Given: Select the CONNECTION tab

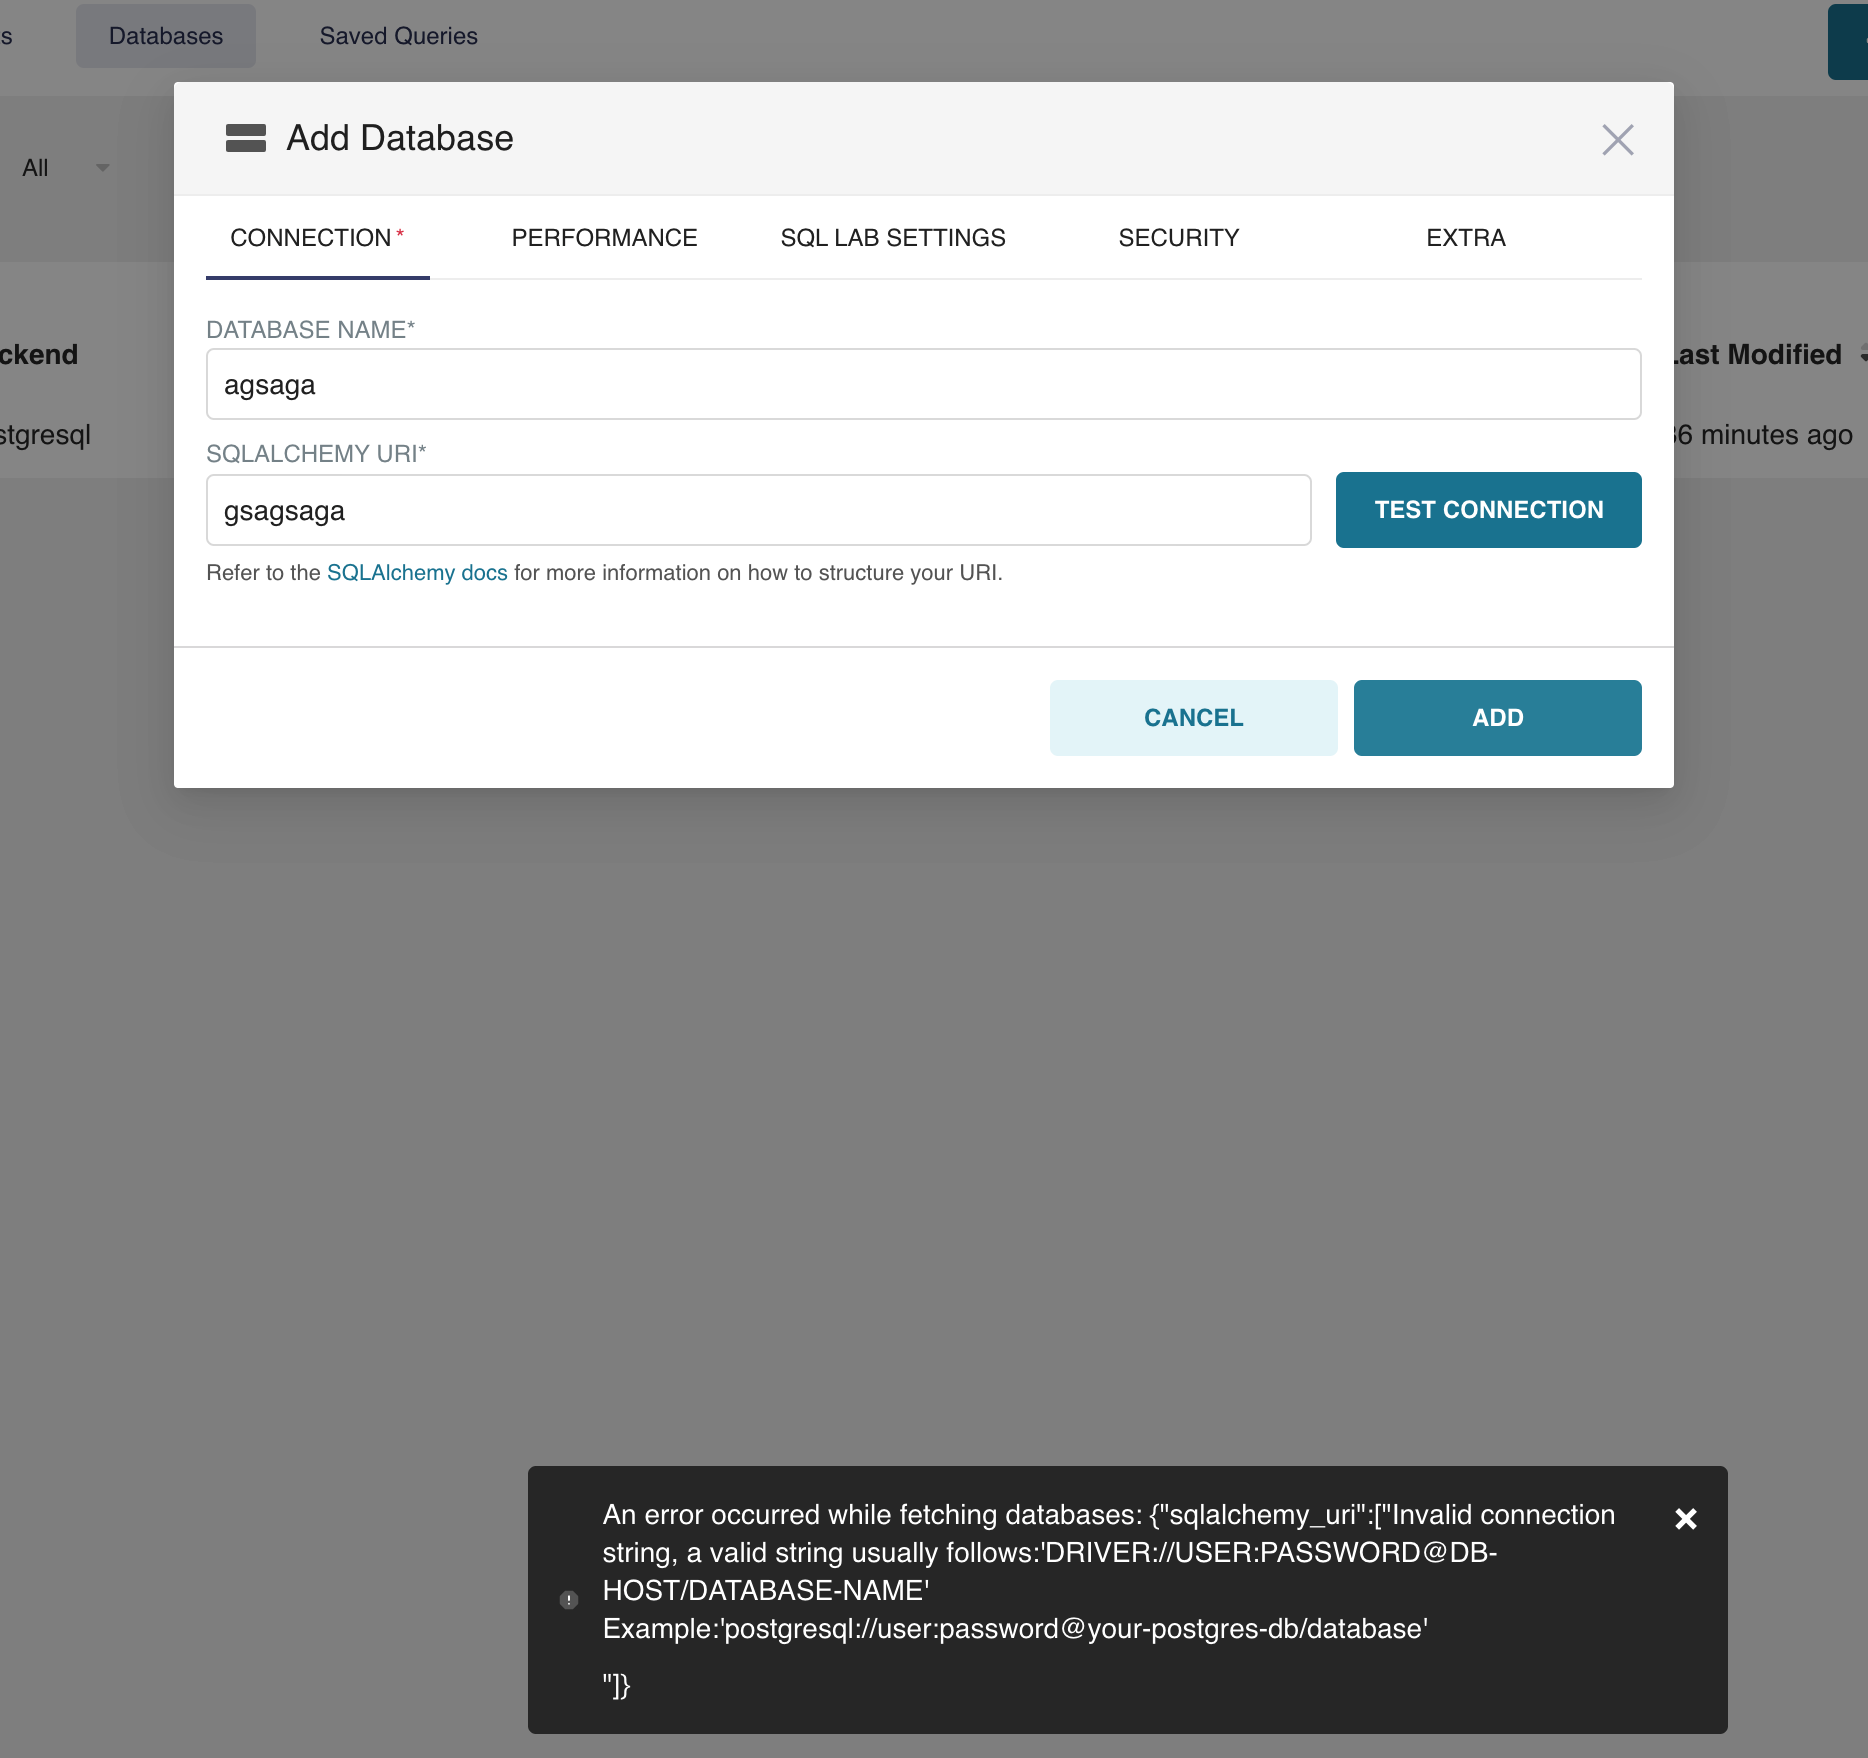Looking at the screenshot, I should click(x=311, y=238).
